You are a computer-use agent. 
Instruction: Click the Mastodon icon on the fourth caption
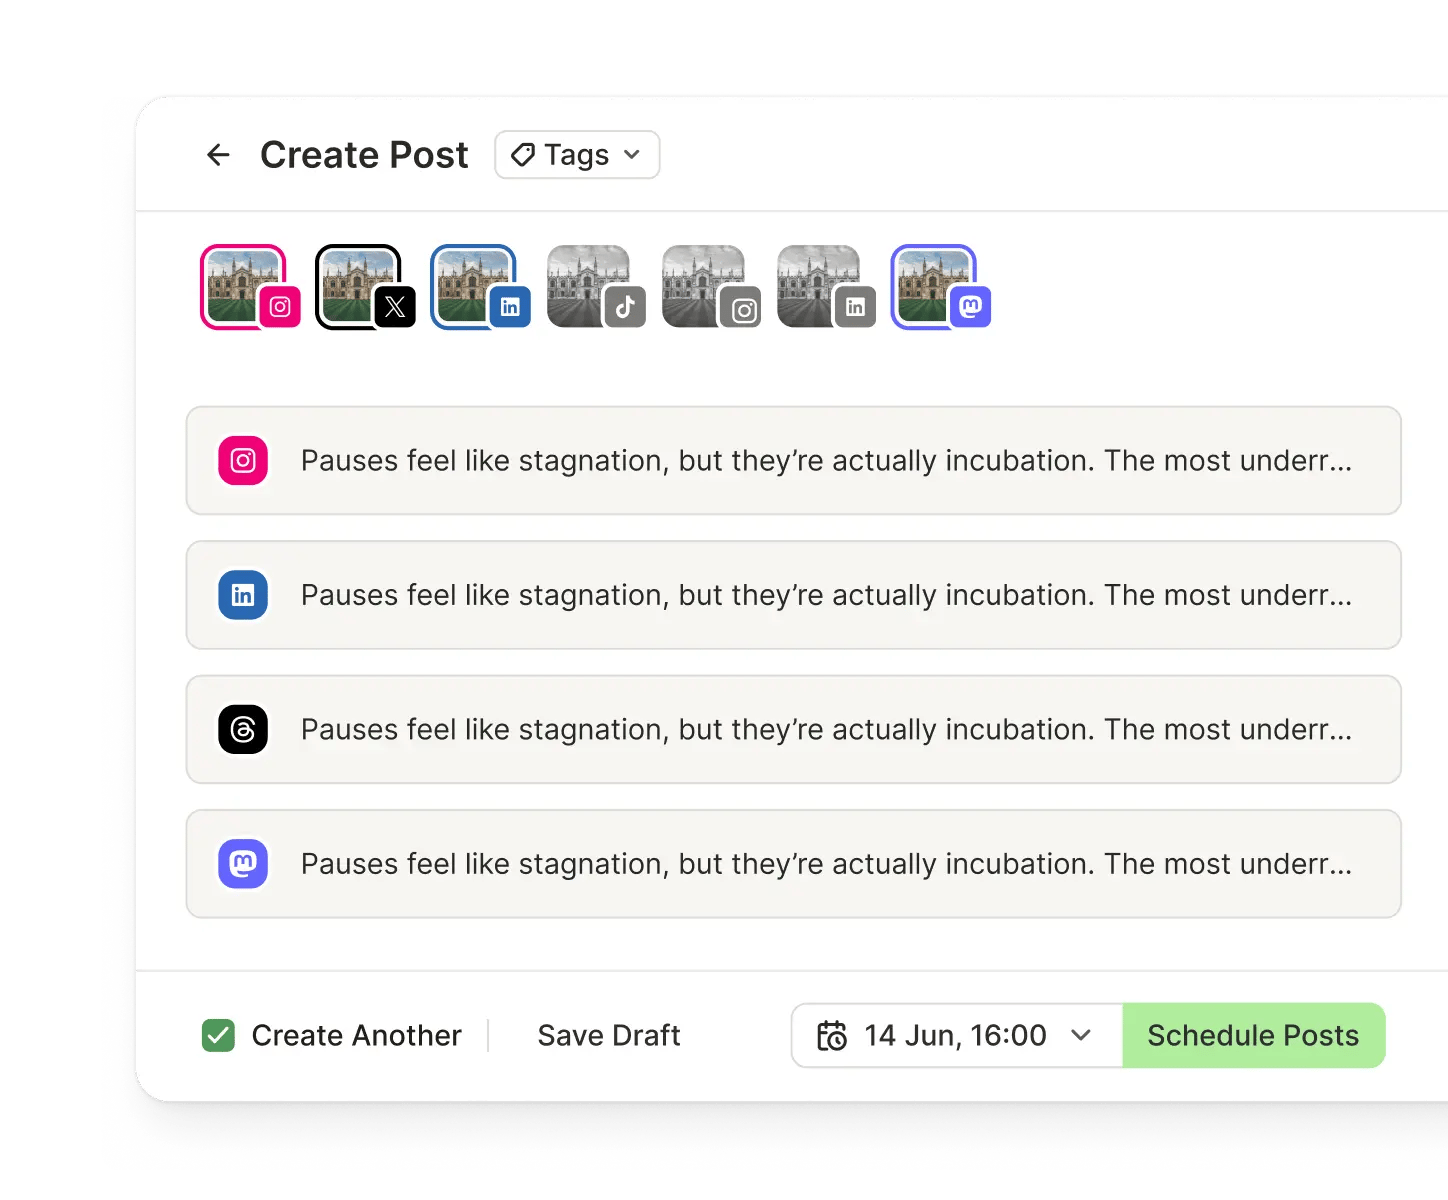pyautogui.click(x=242, y=863)
